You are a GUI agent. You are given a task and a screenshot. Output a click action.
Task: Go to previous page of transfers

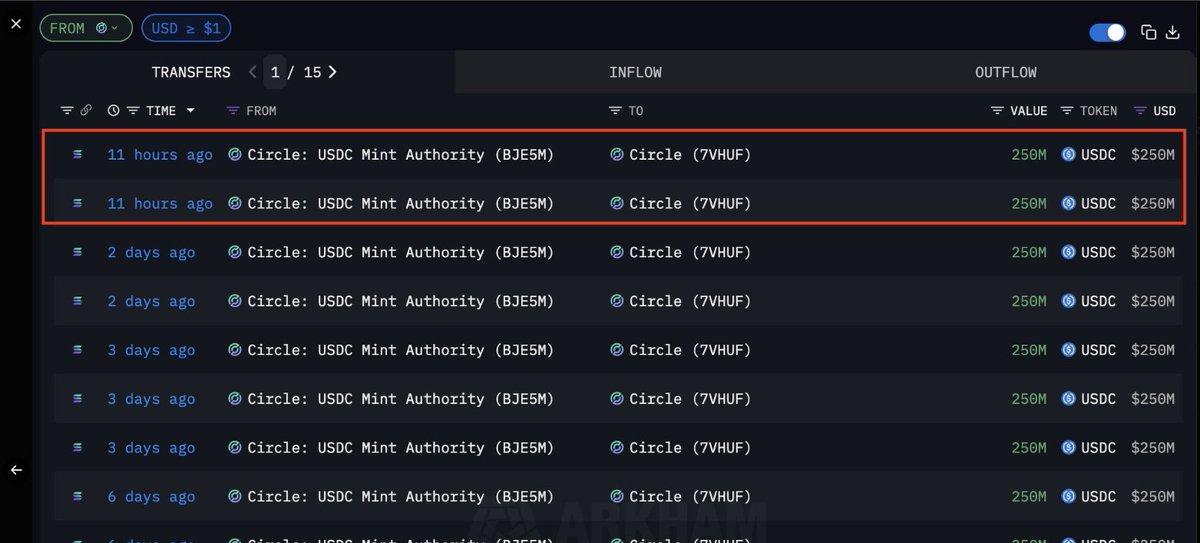pos(252,72)
